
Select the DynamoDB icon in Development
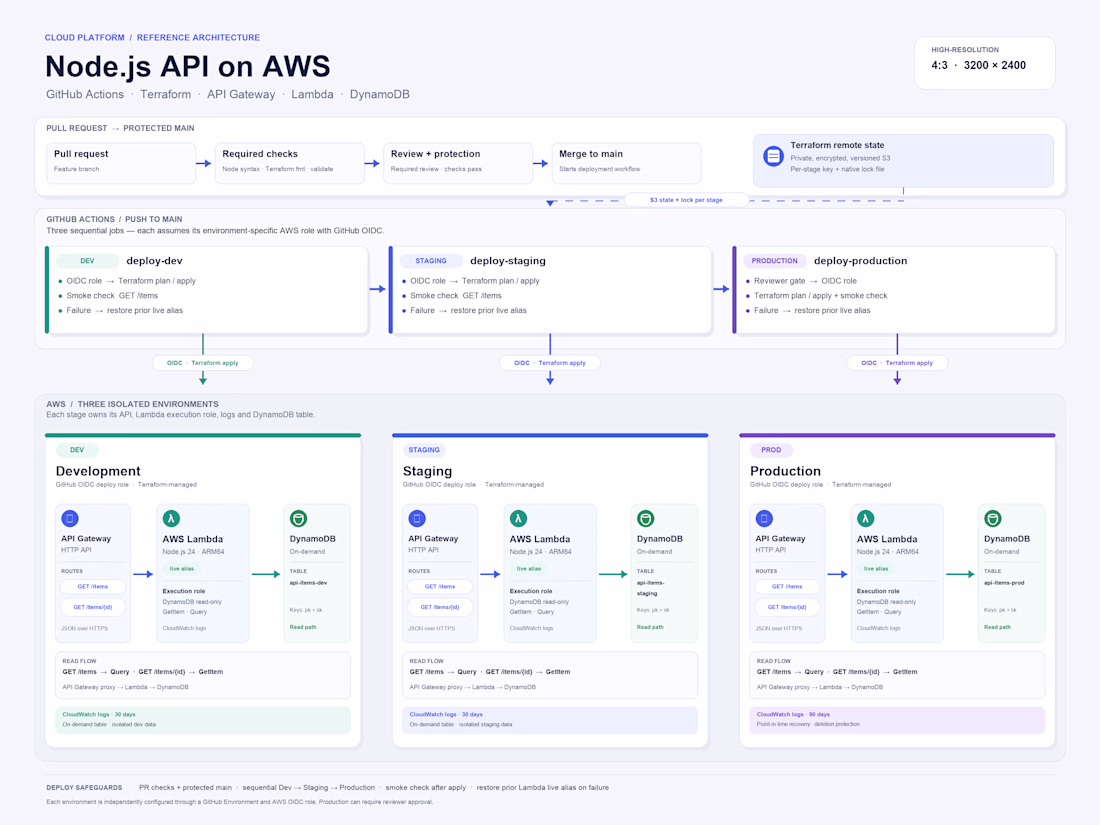click(298, 518)
